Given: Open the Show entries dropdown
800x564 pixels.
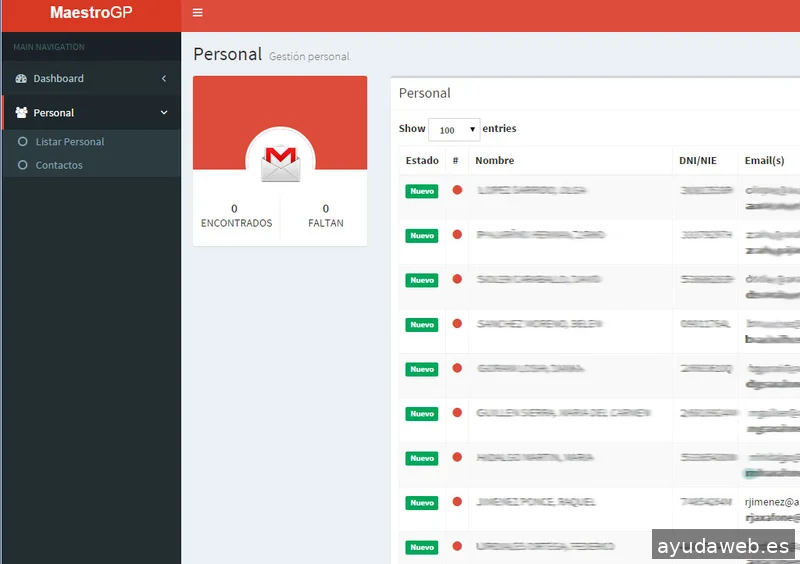Looking at the screenshot, I should point(453,130).
